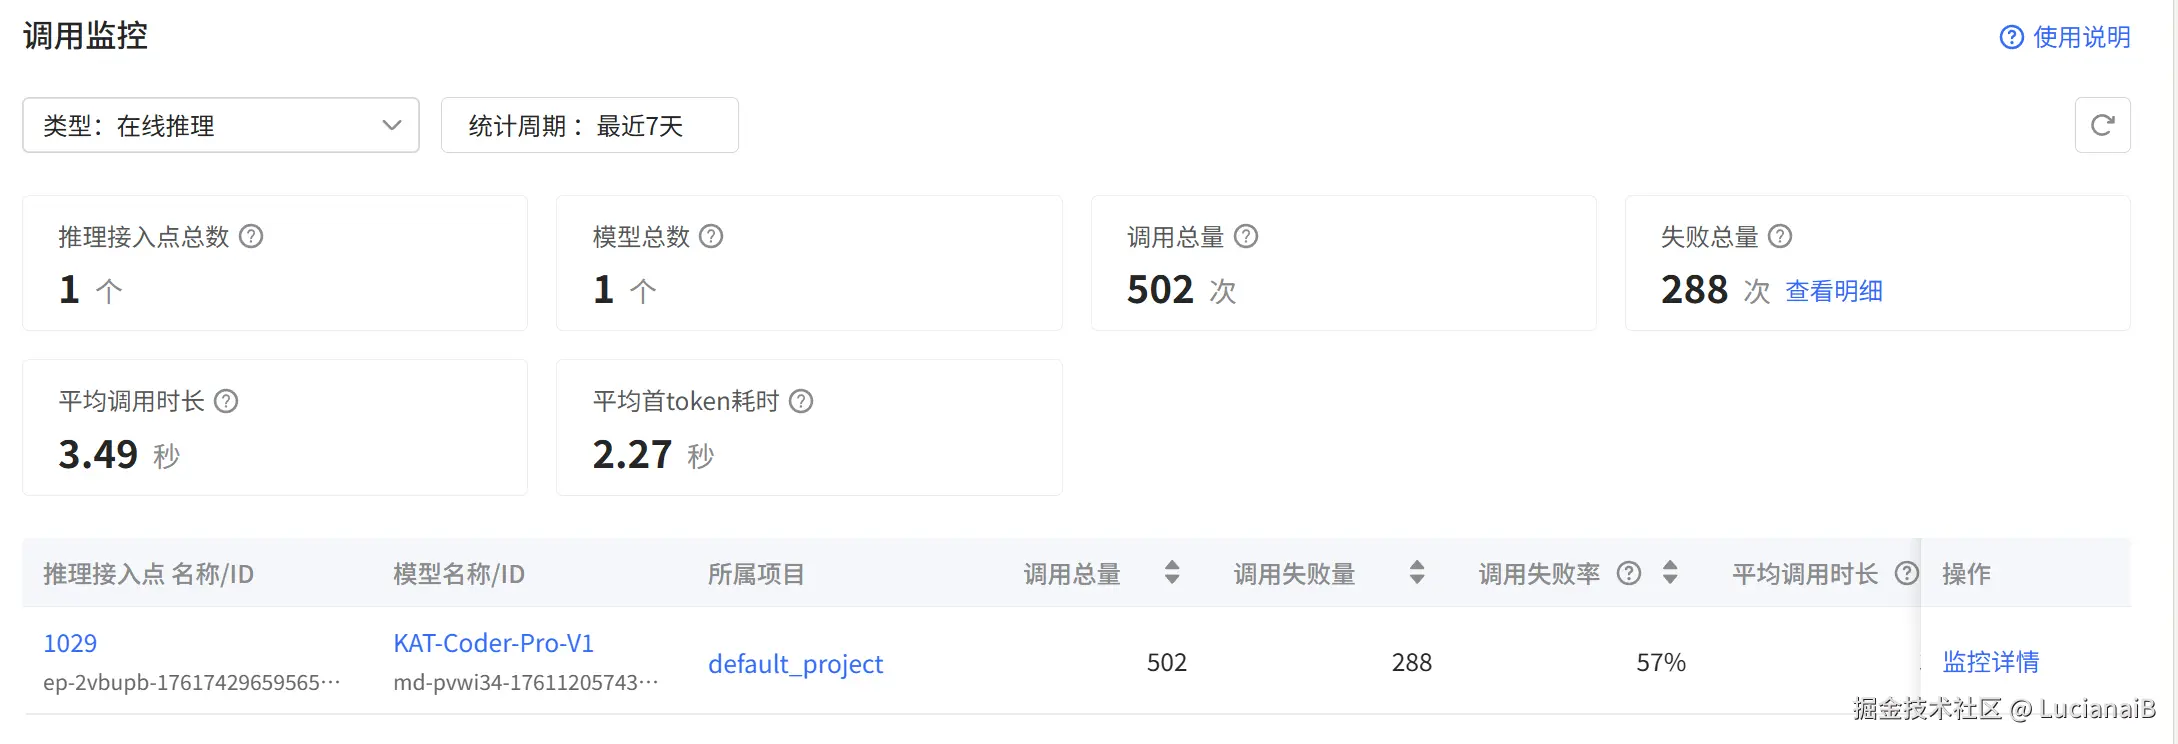
Task: Click help icon in 平均调用时长 column header
Action: point(1907,573)
